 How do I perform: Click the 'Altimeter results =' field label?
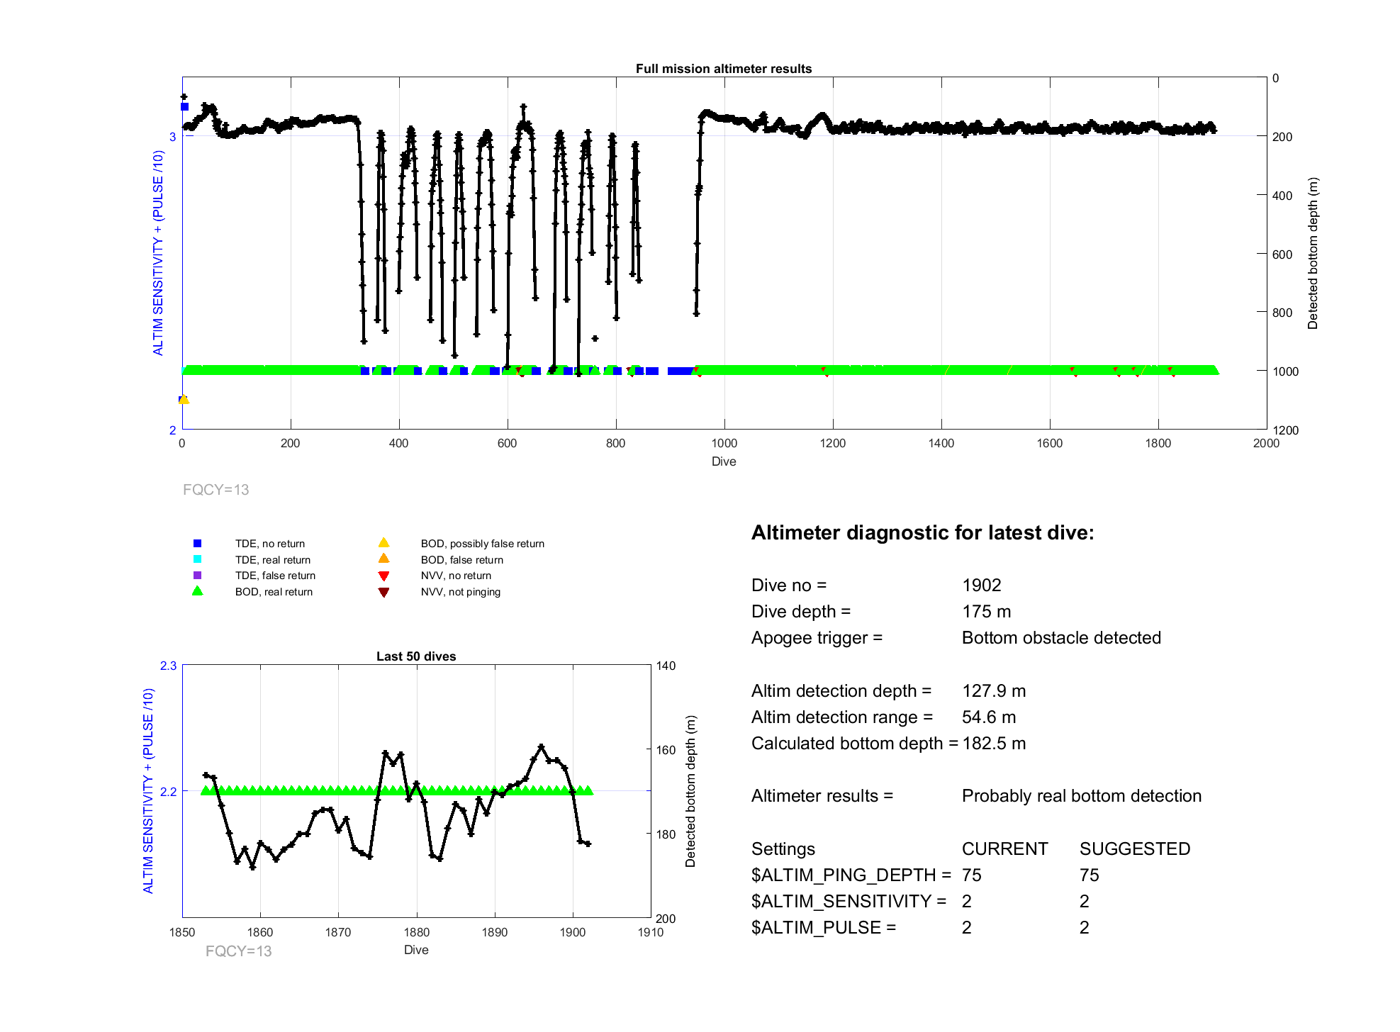822,796
